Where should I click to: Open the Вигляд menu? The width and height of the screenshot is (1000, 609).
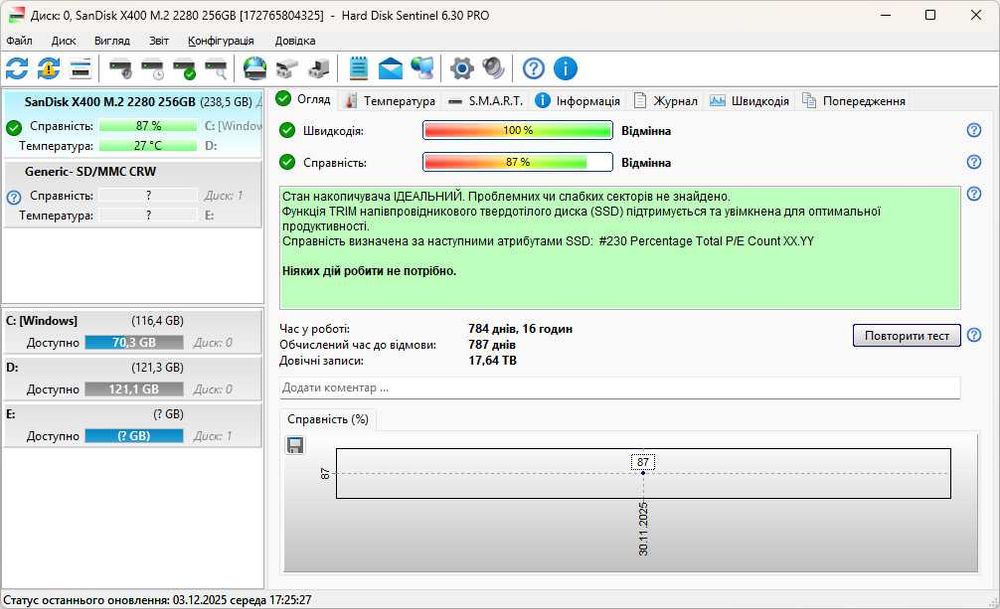tap(112, 41)
